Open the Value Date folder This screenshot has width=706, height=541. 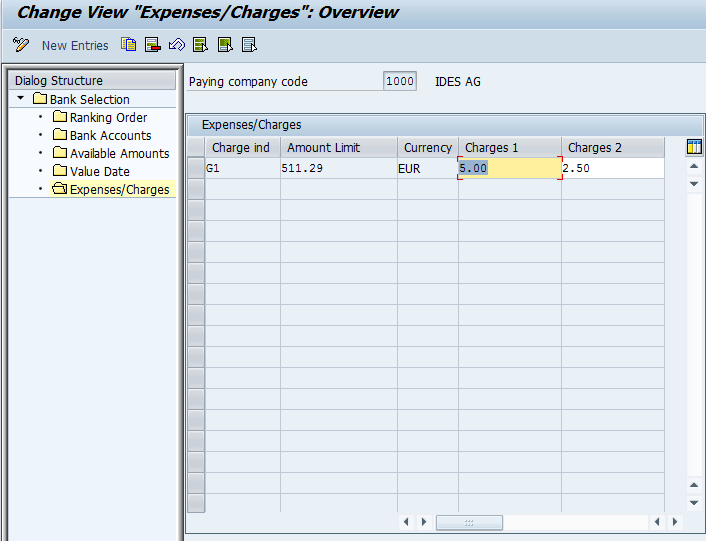point(99,171)
